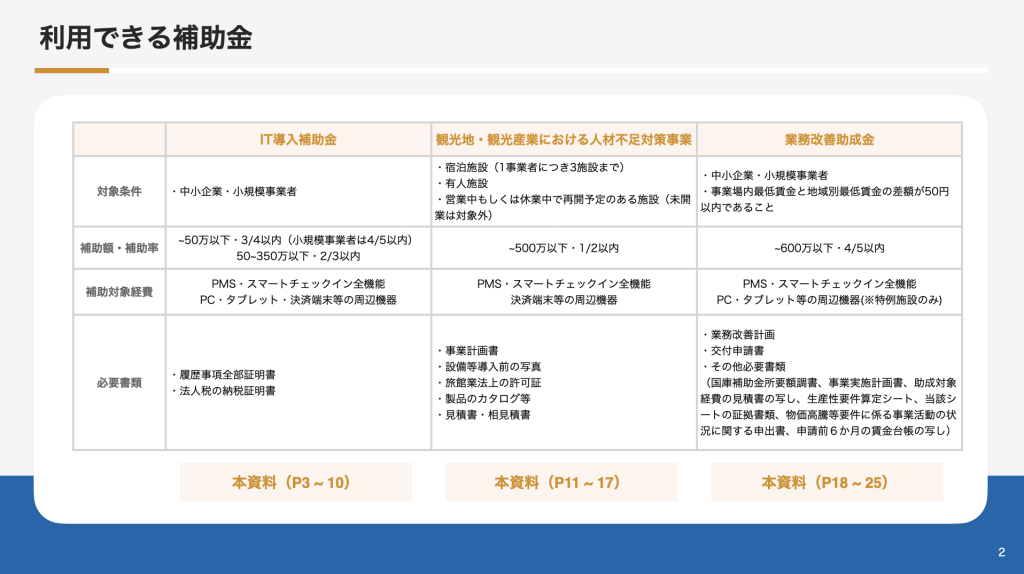Click the 事業計画書 bullet
Image resolution: width=1024 pixels, height=574 pixels.
click(x=468, y=351)
